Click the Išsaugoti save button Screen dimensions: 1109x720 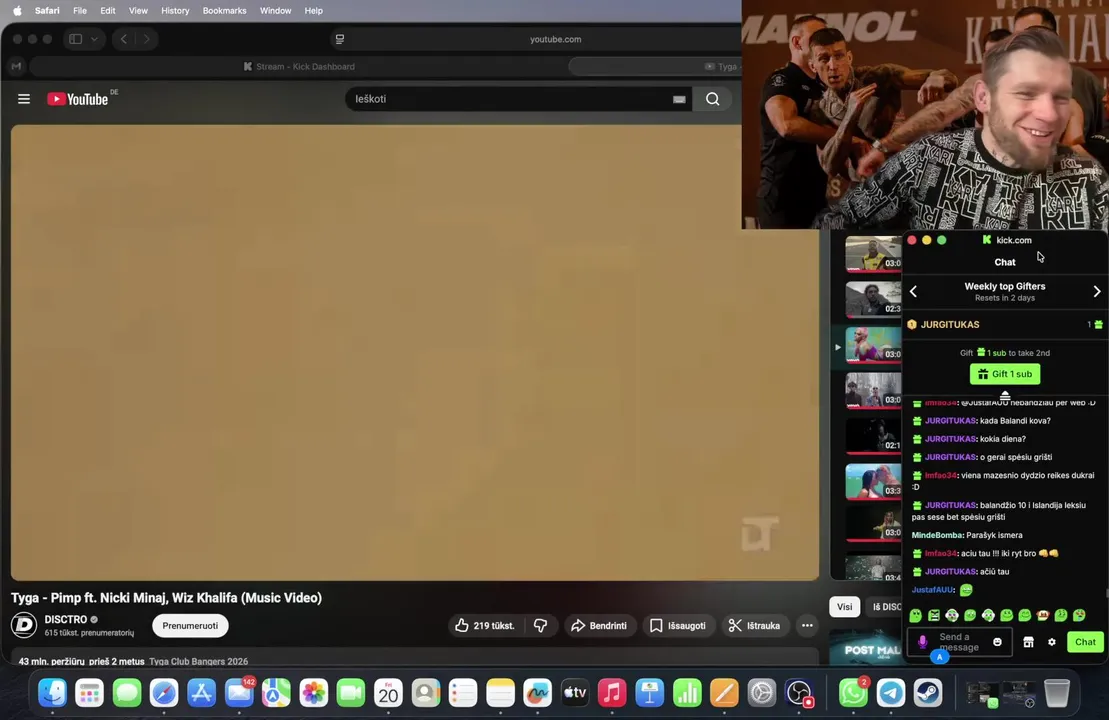(678, 625)
